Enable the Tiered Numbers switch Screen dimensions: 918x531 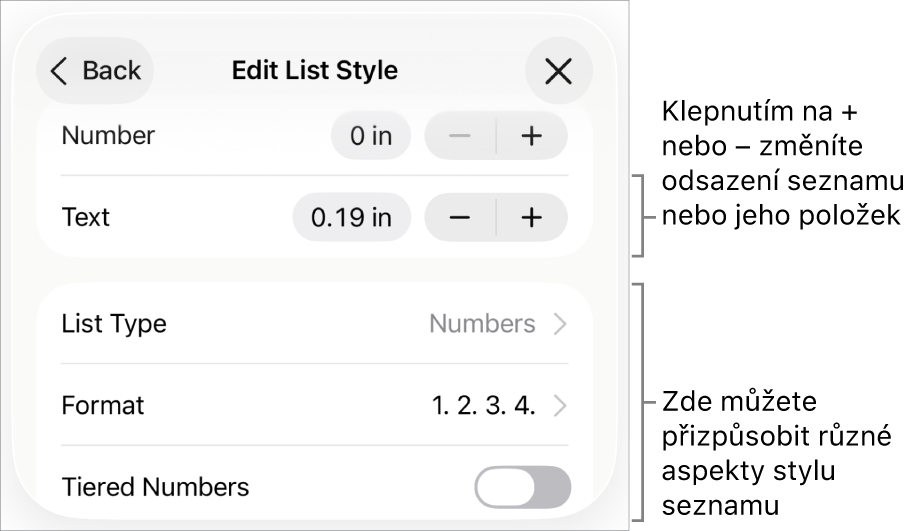(x=523, y=487)
